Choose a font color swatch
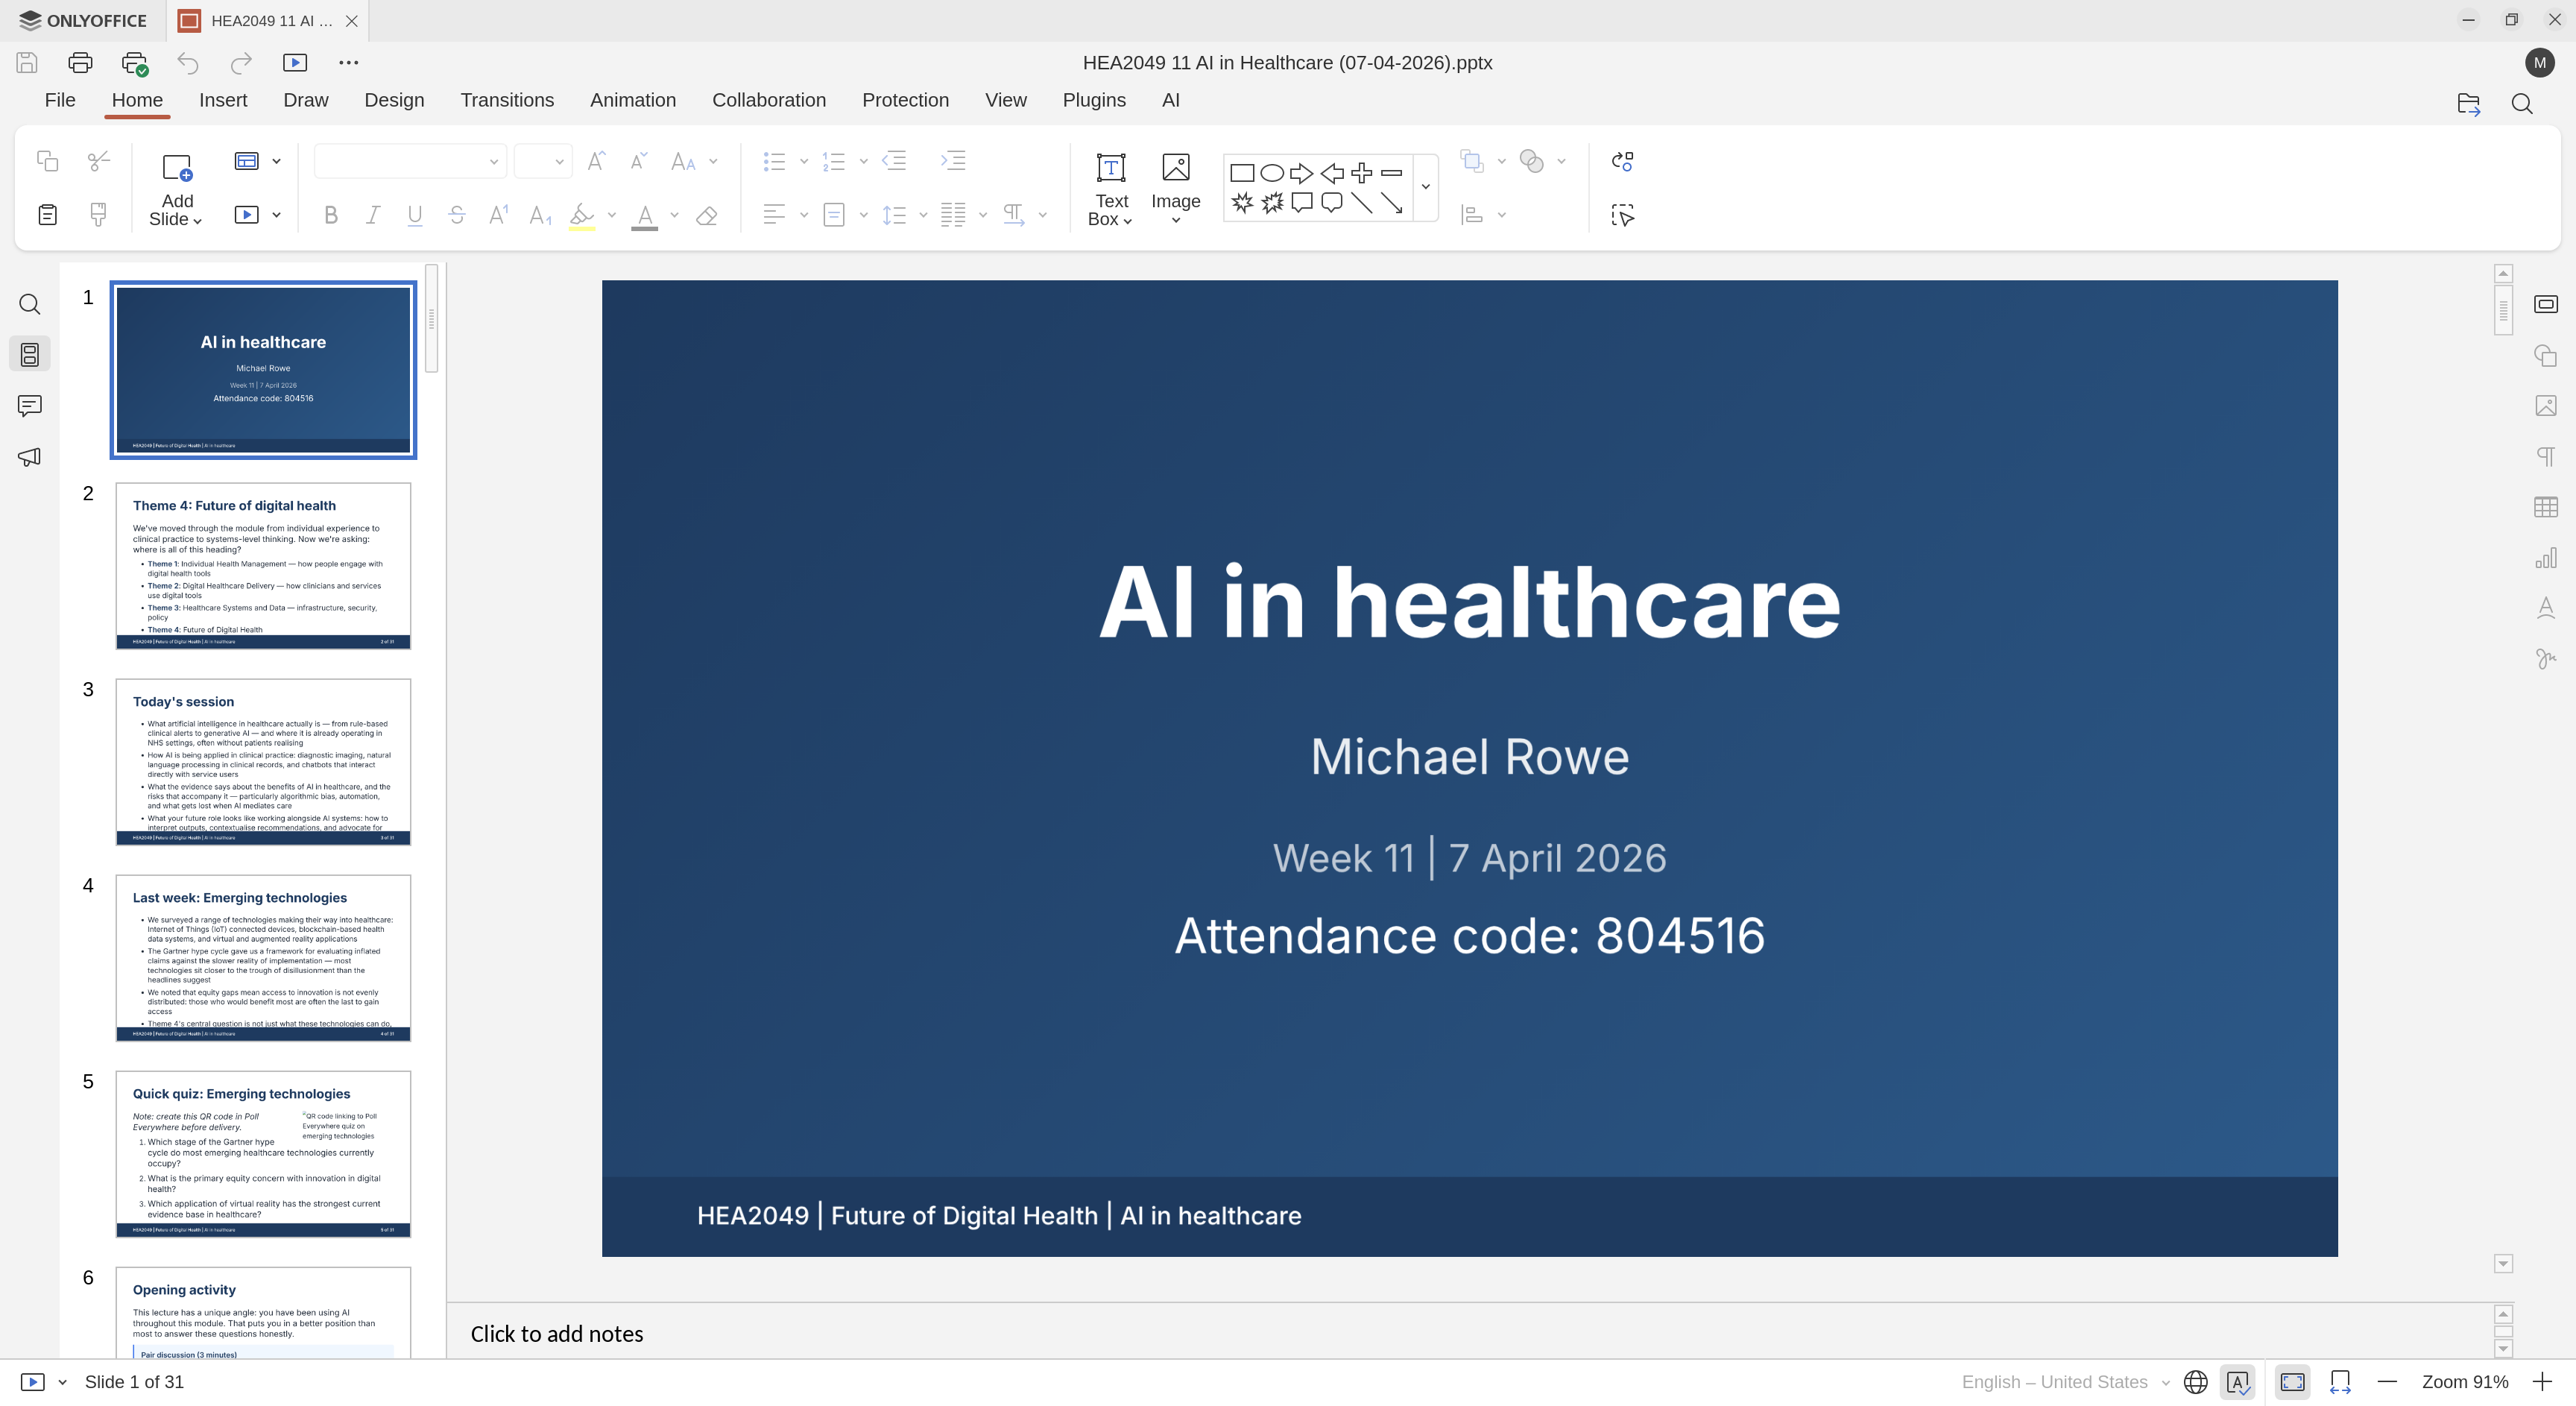 (645, 216)
